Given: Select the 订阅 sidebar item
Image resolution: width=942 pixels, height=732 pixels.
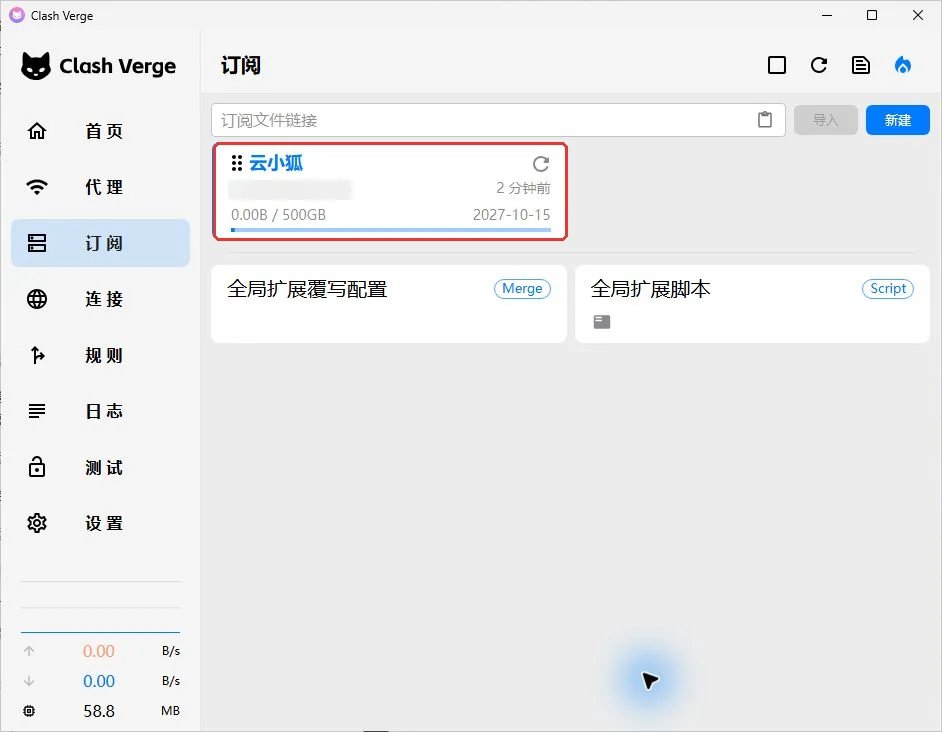Looking at the screenshot, I should click(100, 243).
